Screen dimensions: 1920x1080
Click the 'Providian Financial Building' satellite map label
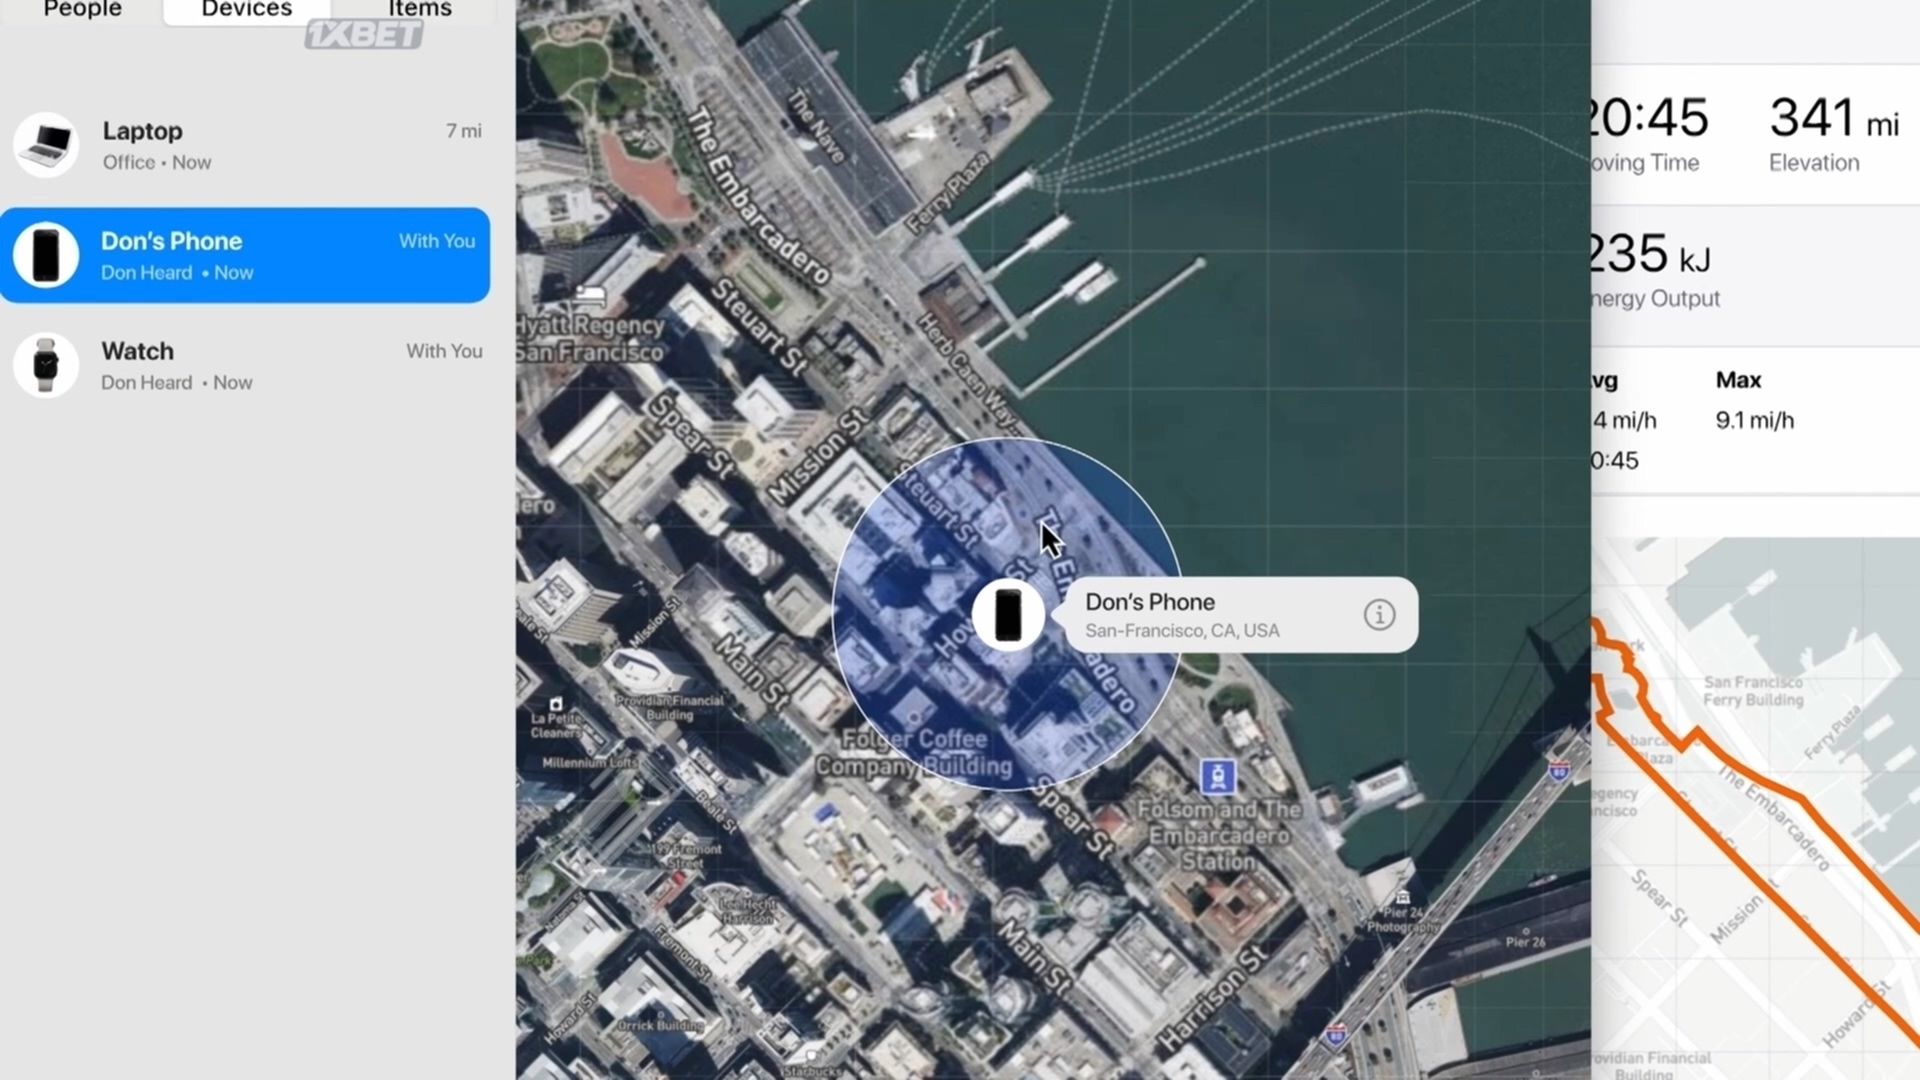(670, 708)
